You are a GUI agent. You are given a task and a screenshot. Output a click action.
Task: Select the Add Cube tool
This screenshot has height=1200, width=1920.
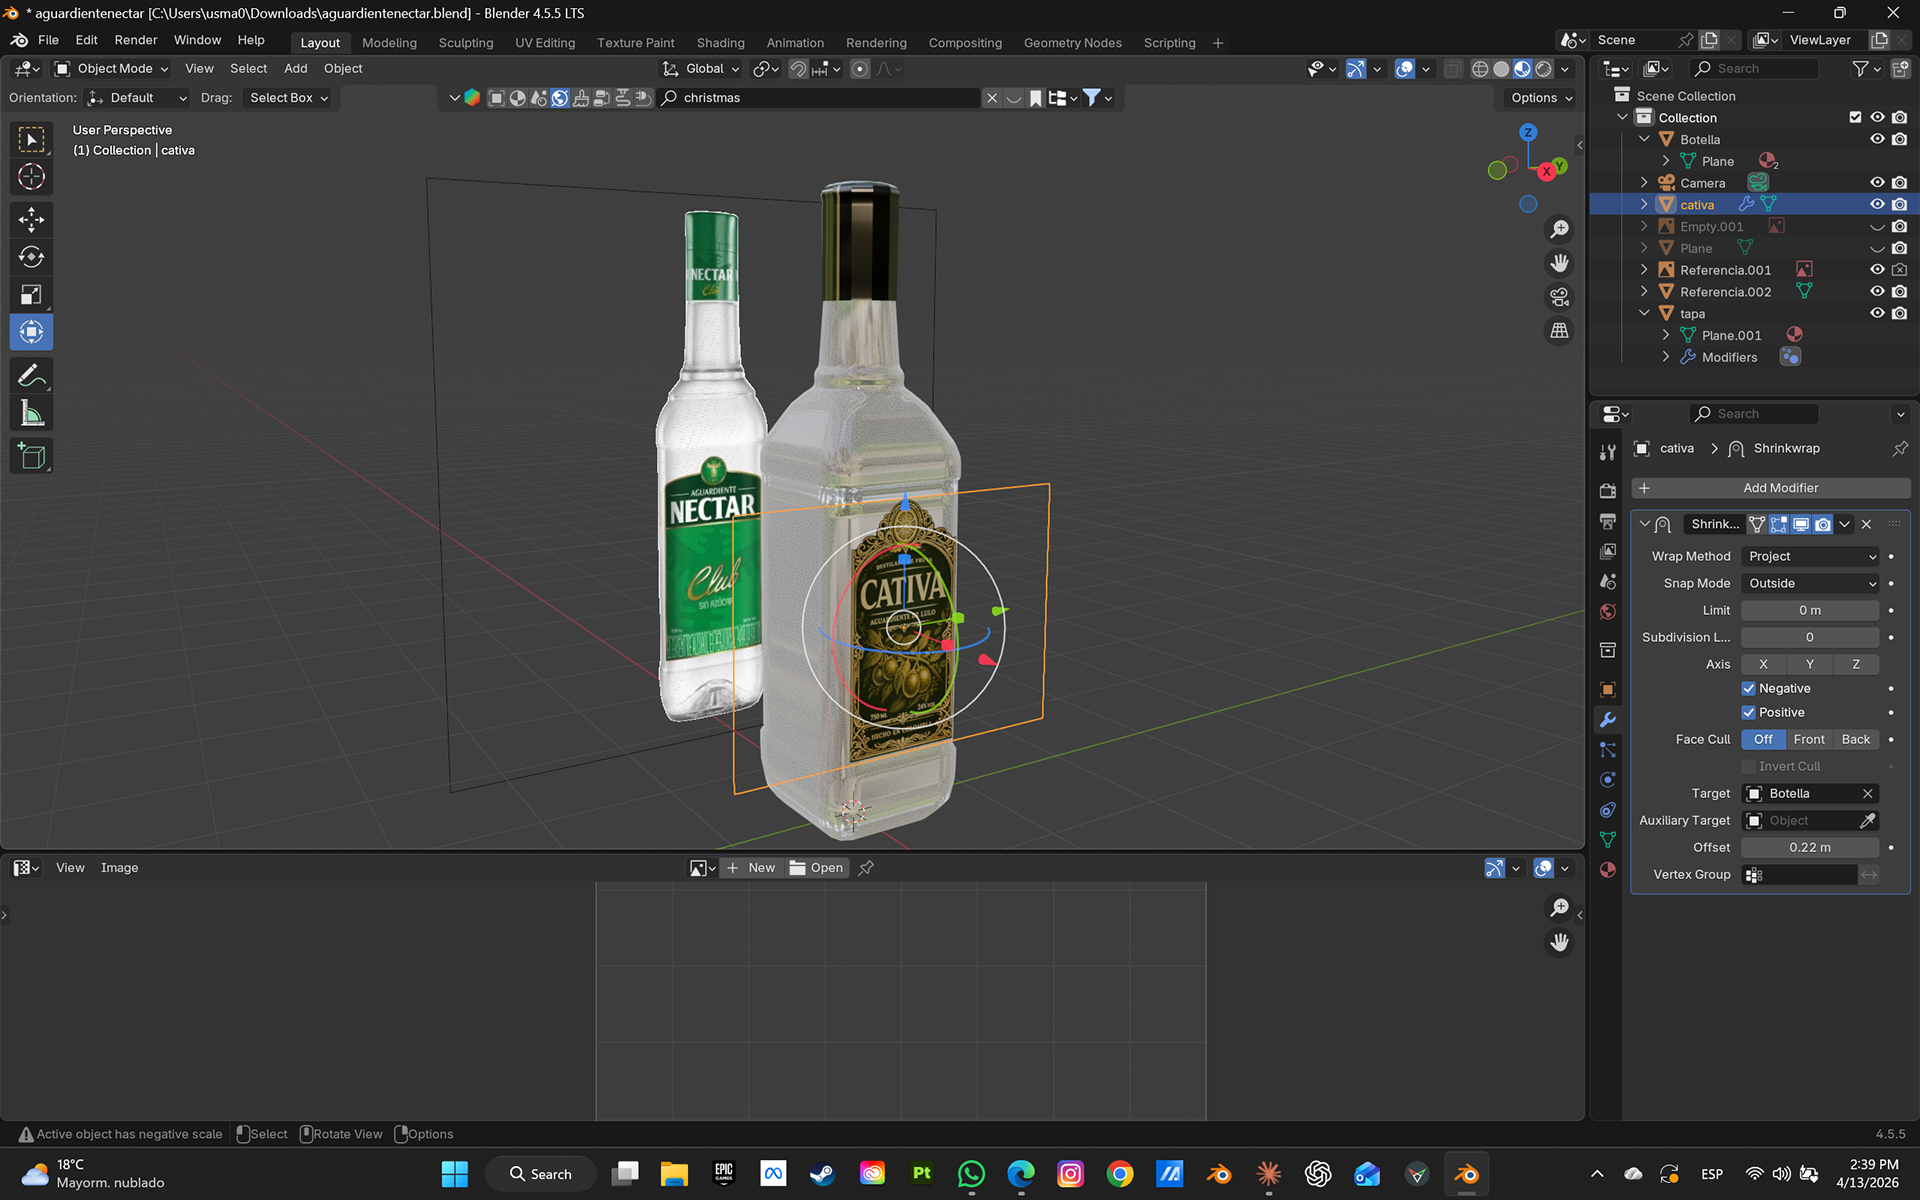pyautogui.click(x=31, y=457)
